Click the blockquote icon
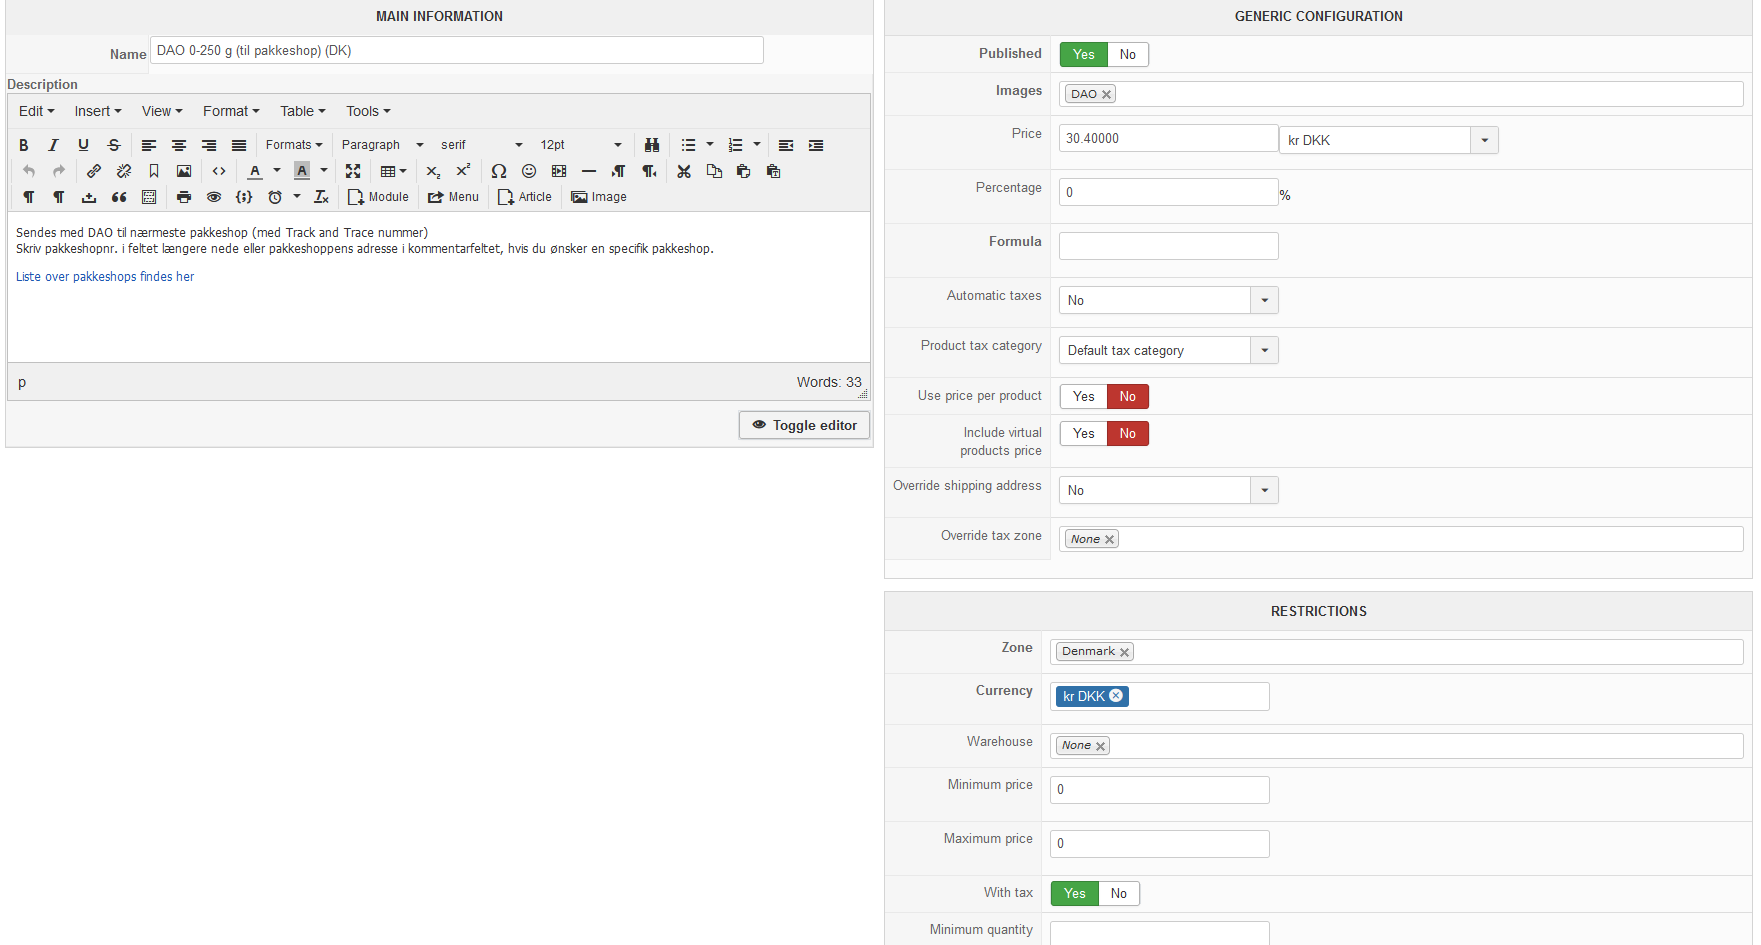 tap(119, 197)
